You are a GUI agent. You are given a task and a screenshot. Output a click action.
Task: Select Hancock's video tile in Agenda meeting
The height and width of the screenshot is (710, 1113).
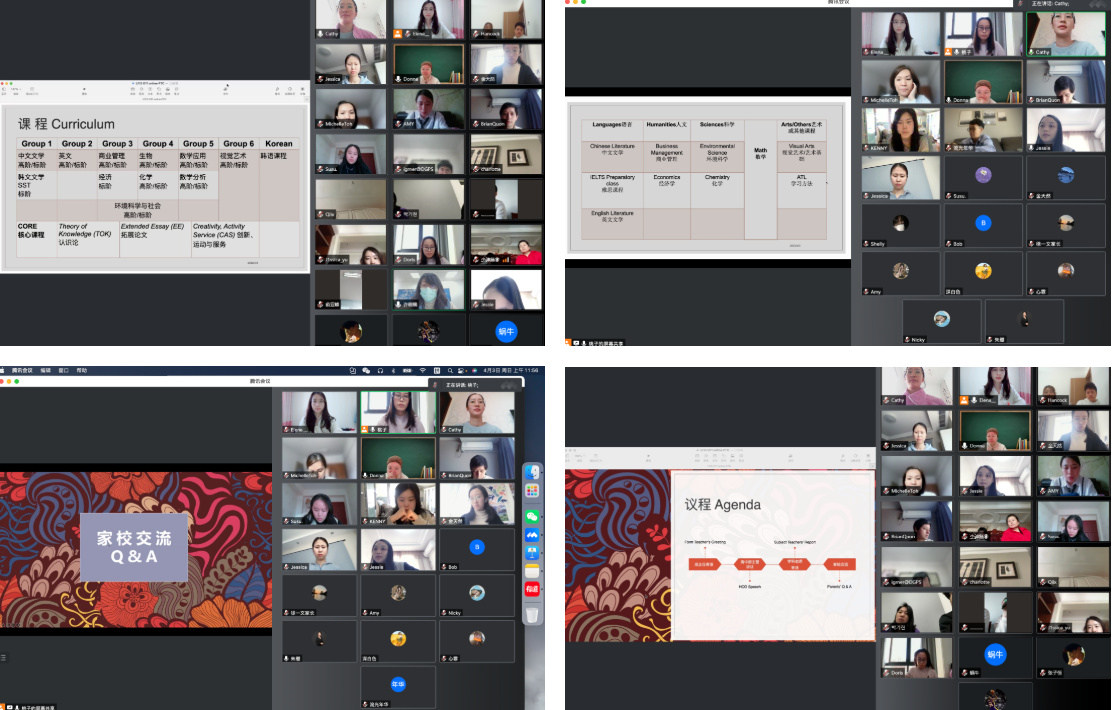1073,386
